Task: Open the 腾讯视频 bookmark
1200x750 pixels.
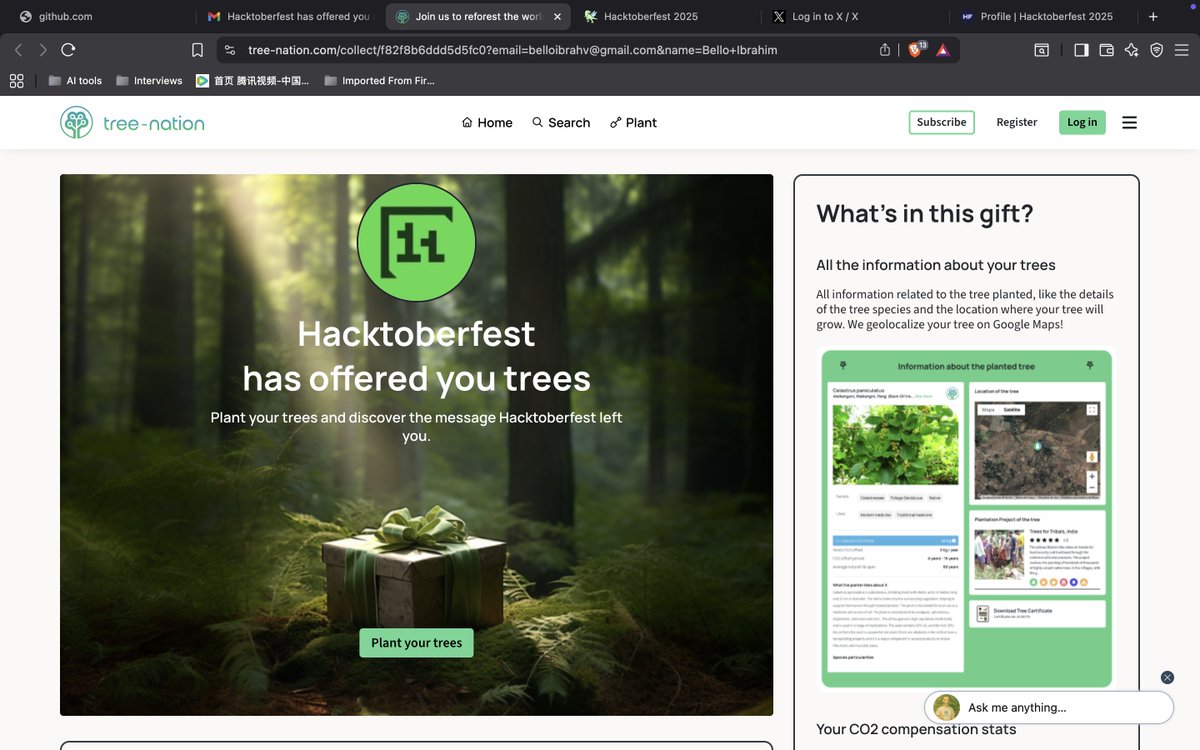Action: click(252, 81)
